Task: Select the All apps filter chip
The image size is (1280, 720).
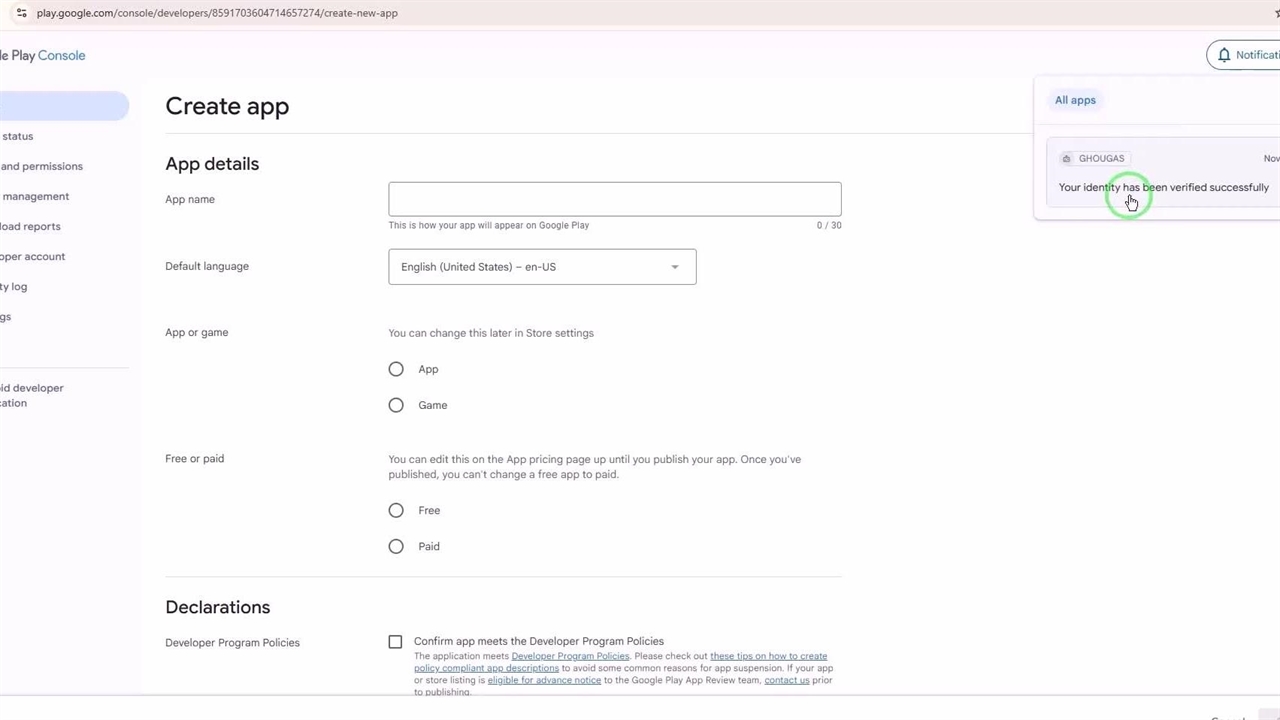Action: coord(1075,100)
